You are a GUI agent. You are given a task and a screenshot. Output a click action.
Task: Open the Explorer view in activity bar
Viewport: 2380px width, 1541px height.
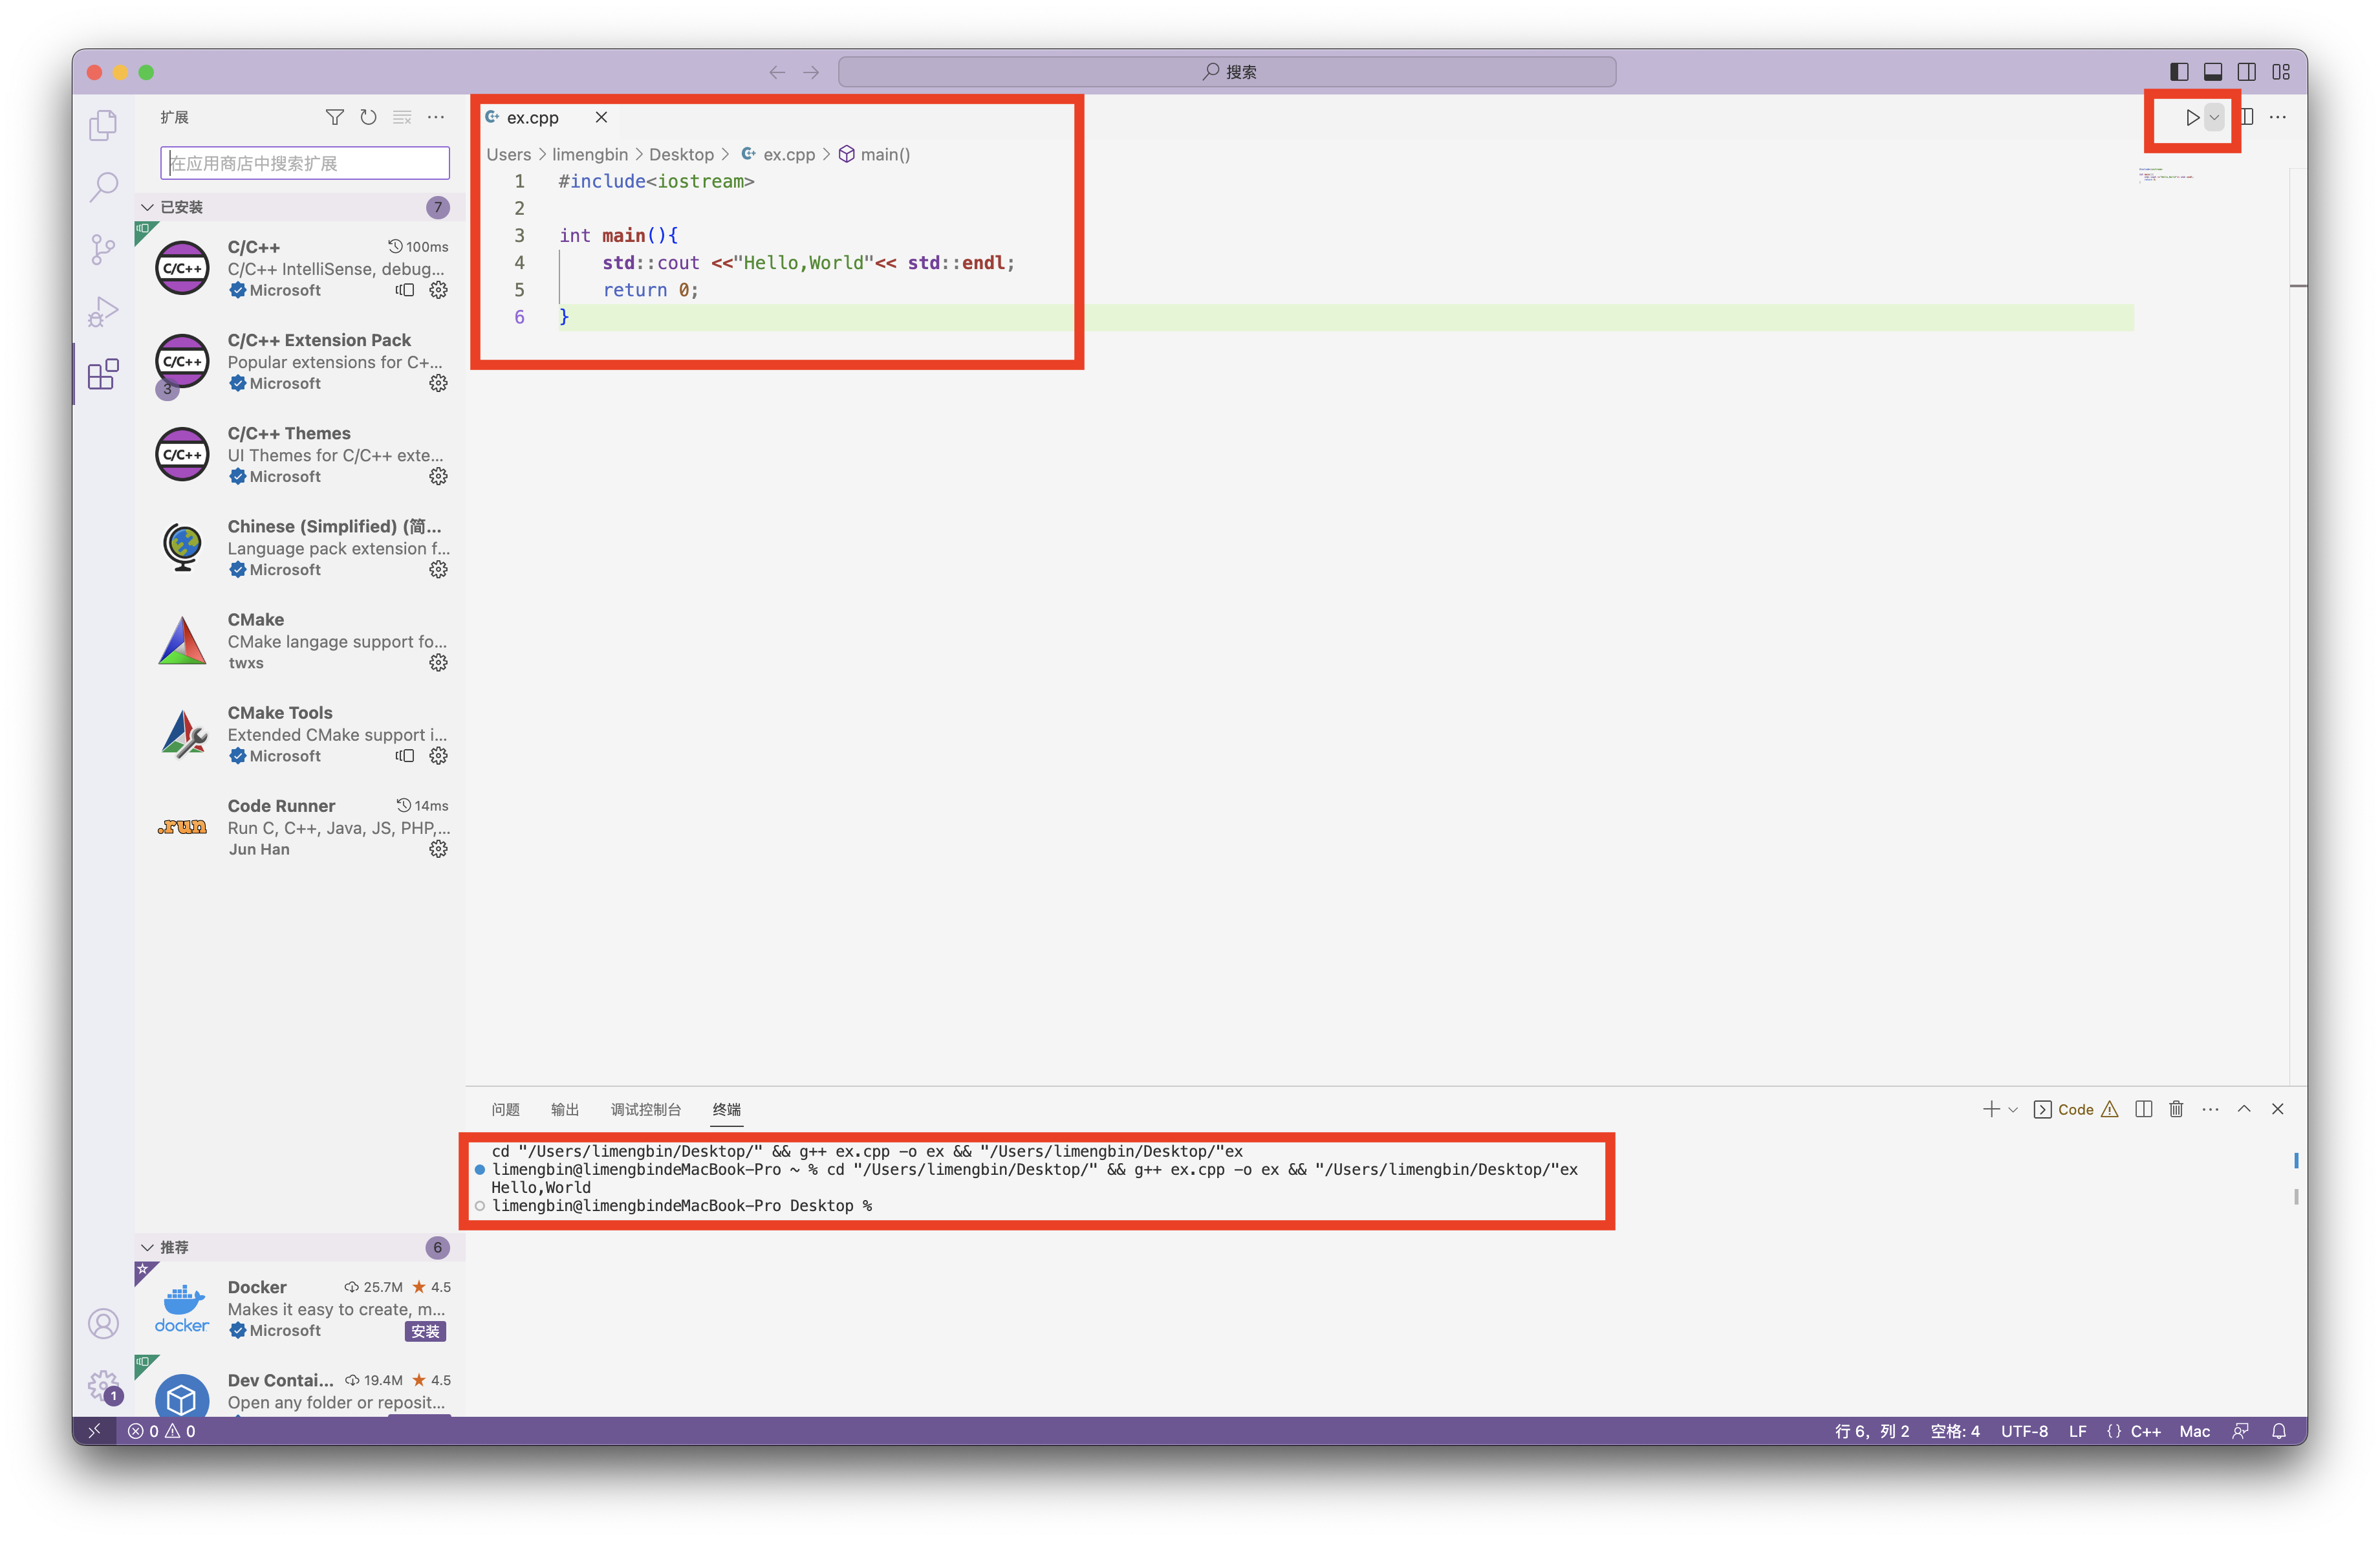(x=103, y=125)
